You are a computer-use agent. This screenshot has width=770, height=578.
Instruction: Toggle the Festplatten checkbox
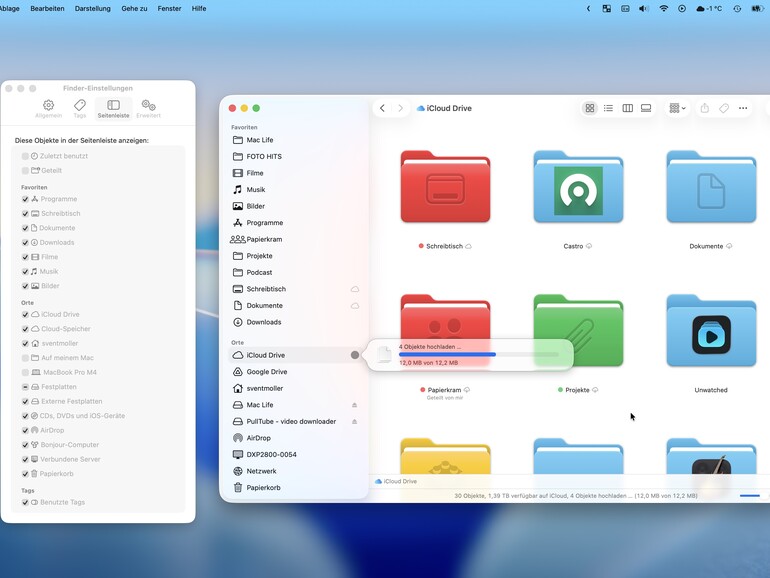pos(25,387)
